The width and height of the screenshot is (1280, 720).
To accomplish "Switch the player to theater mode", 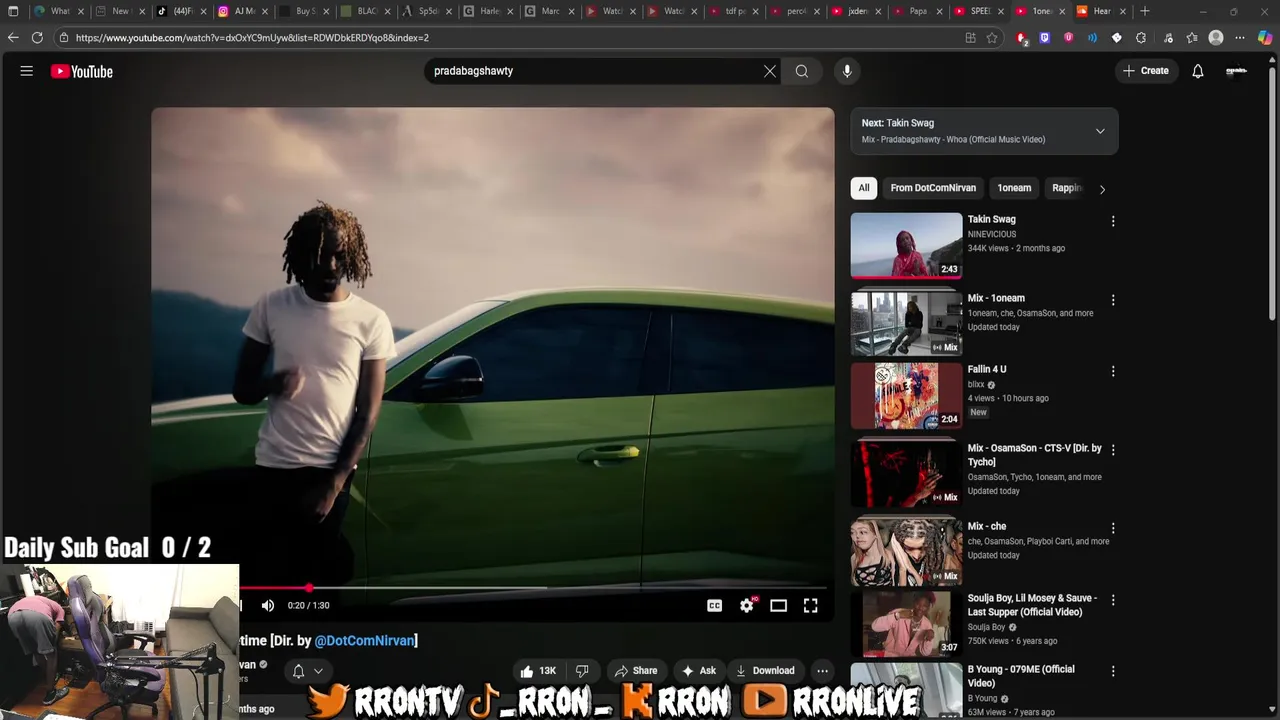I will click(x=779, y=605).
